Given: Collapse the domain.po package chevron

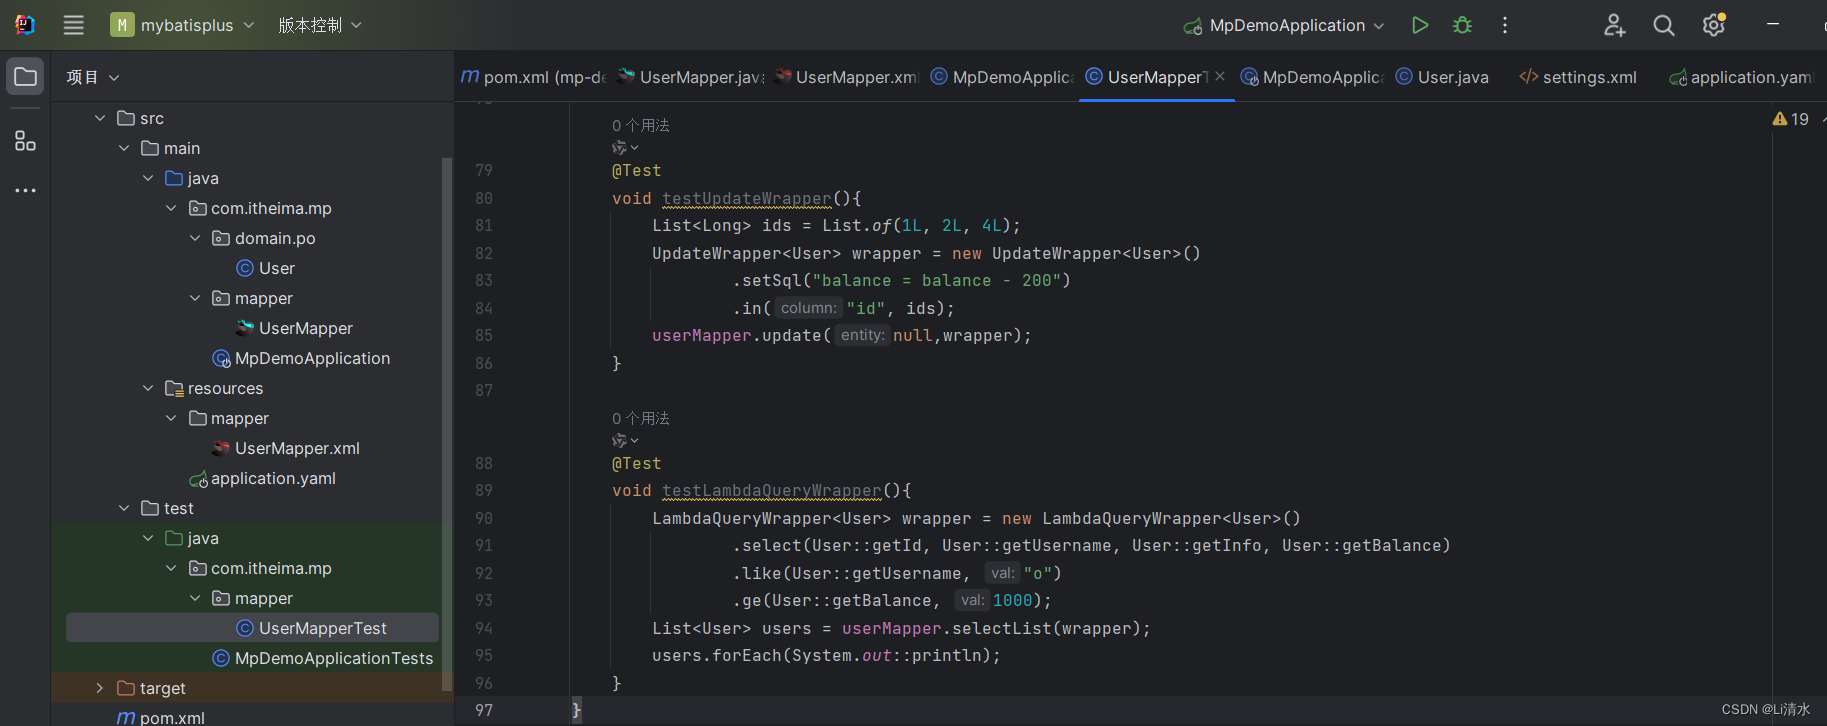Looking at the screenshot, I should pyautogui.click(x=195, y=238).
